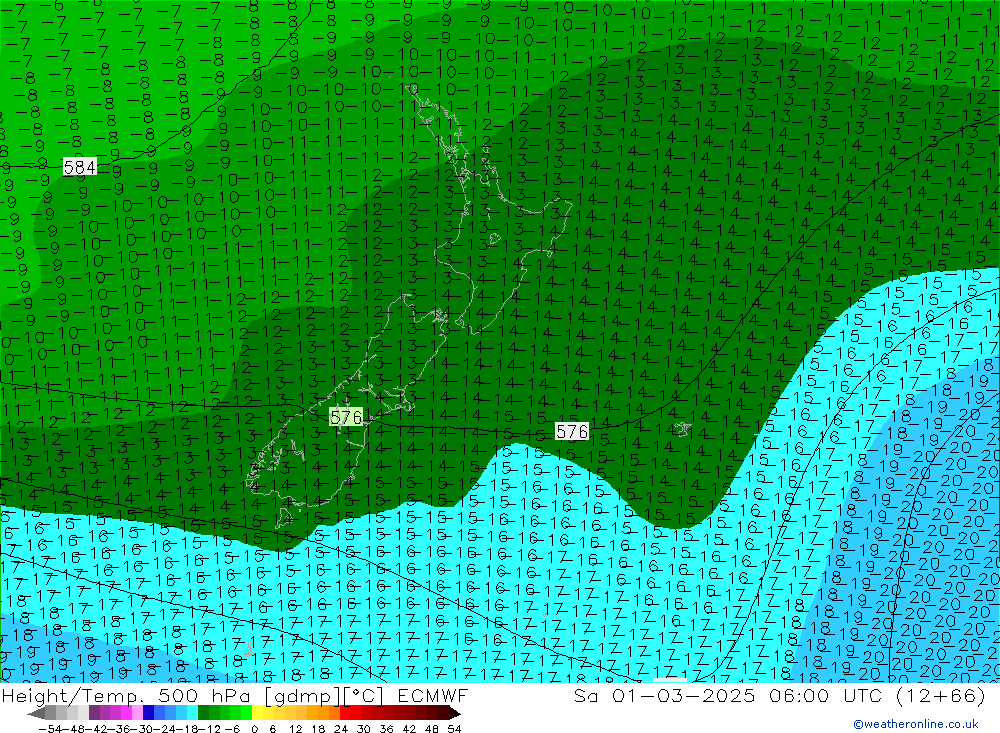Image resolution: width=1000 pixels, height=733 pixels.
Task: Click the yellow swatch at 0 on color scale
Action: pyautogui.click(x=258, y=713)
